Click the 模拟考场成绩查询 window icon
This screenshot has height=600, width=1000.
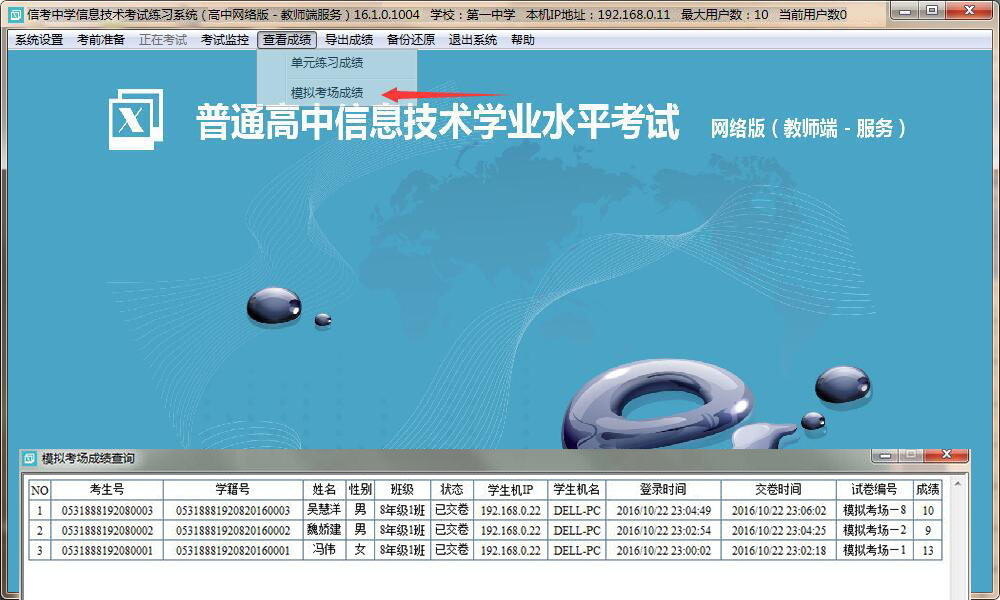(x=29, y=458)
